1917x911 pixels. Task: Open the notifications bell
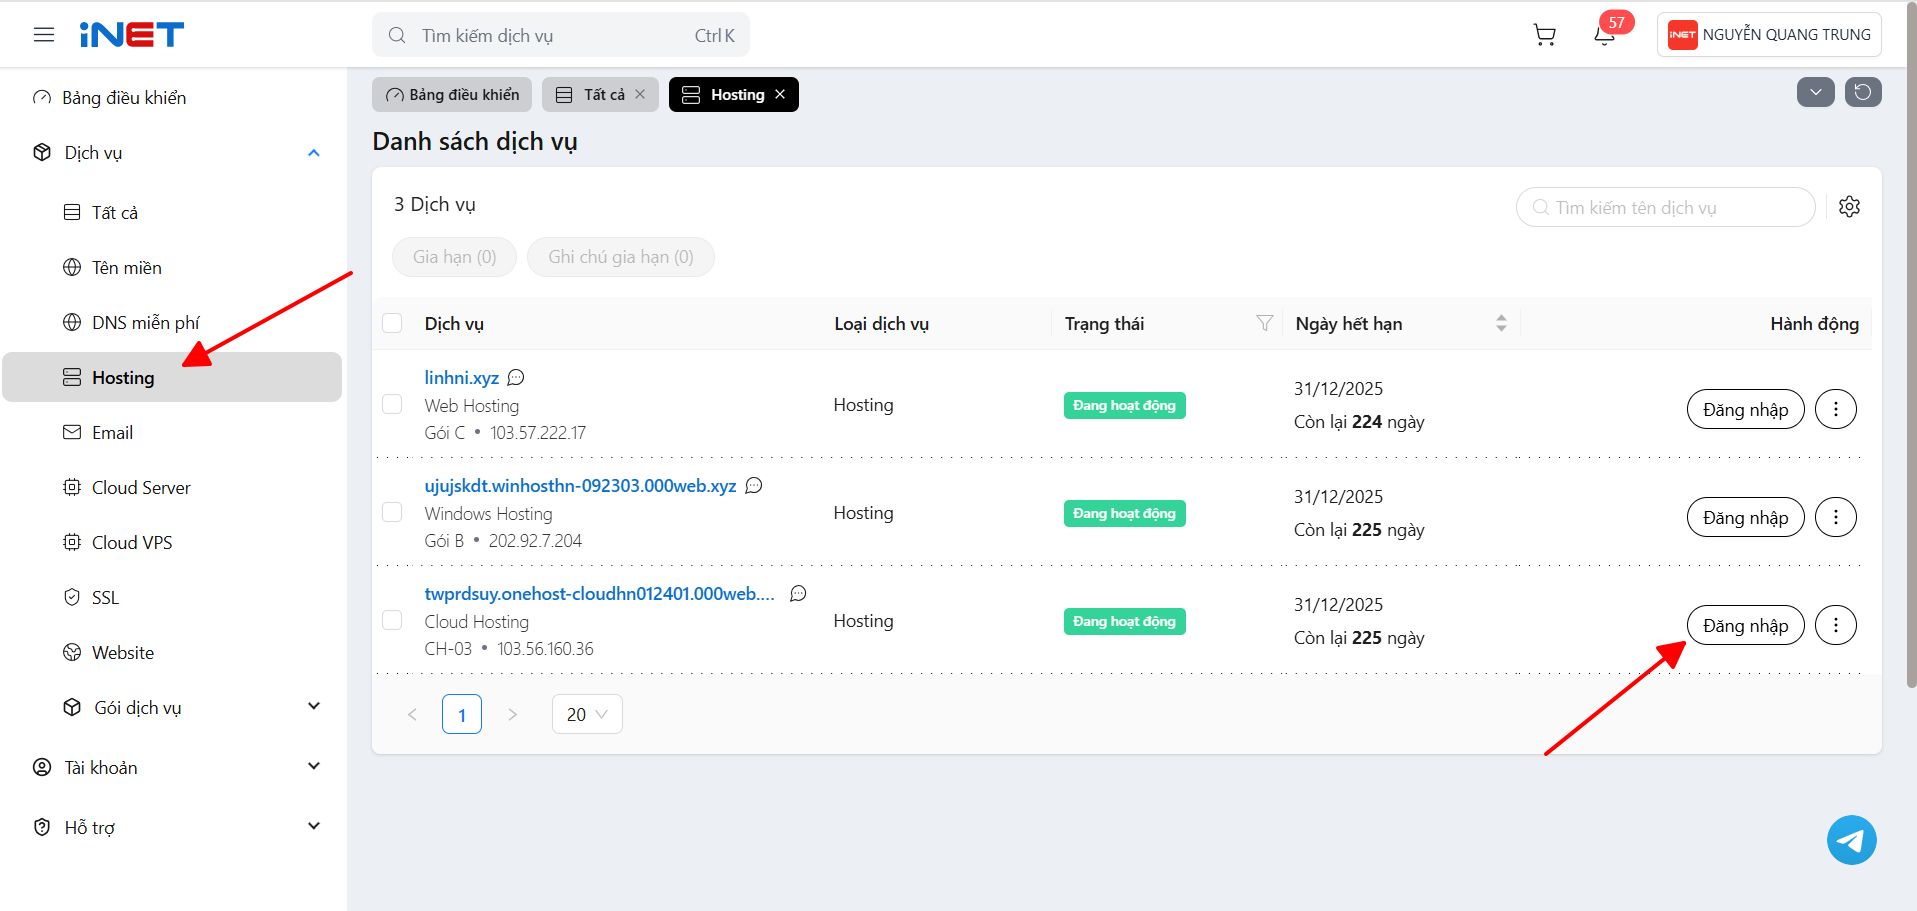(x=1605, y=35)
